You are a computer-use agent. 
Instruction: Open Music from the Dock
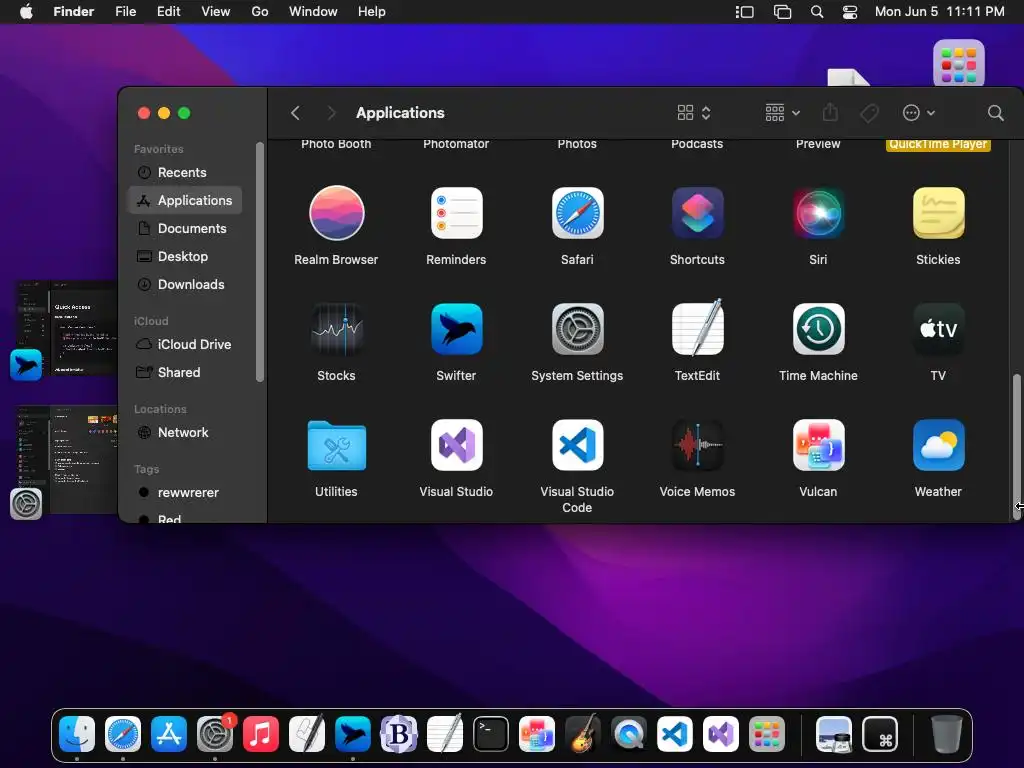(x=261, y=734)
